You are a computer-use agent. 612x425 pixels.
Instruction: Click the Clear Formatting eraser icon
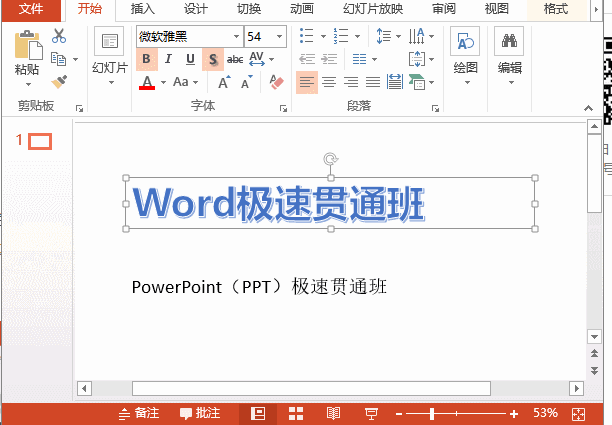click(277, 82)
